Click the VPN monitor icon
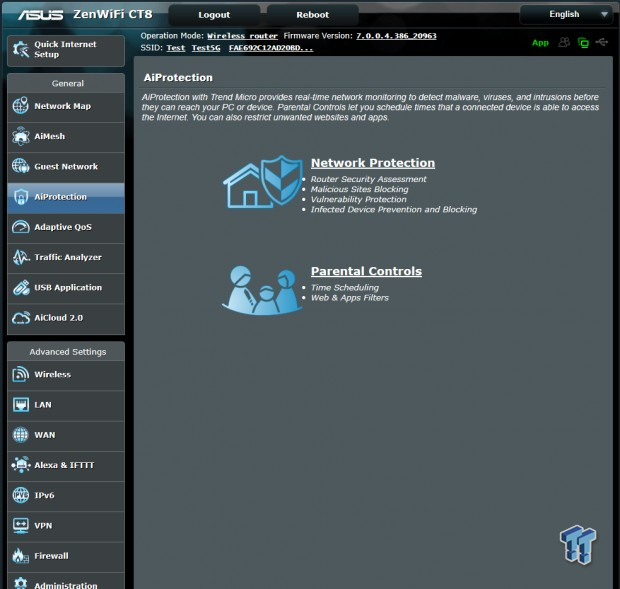 pos(21,526)
